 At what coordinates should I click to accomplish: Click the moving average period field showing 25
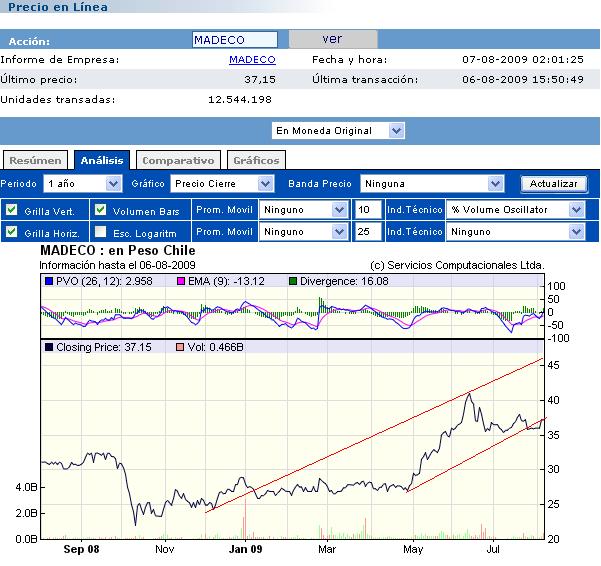tap(368, 231)
